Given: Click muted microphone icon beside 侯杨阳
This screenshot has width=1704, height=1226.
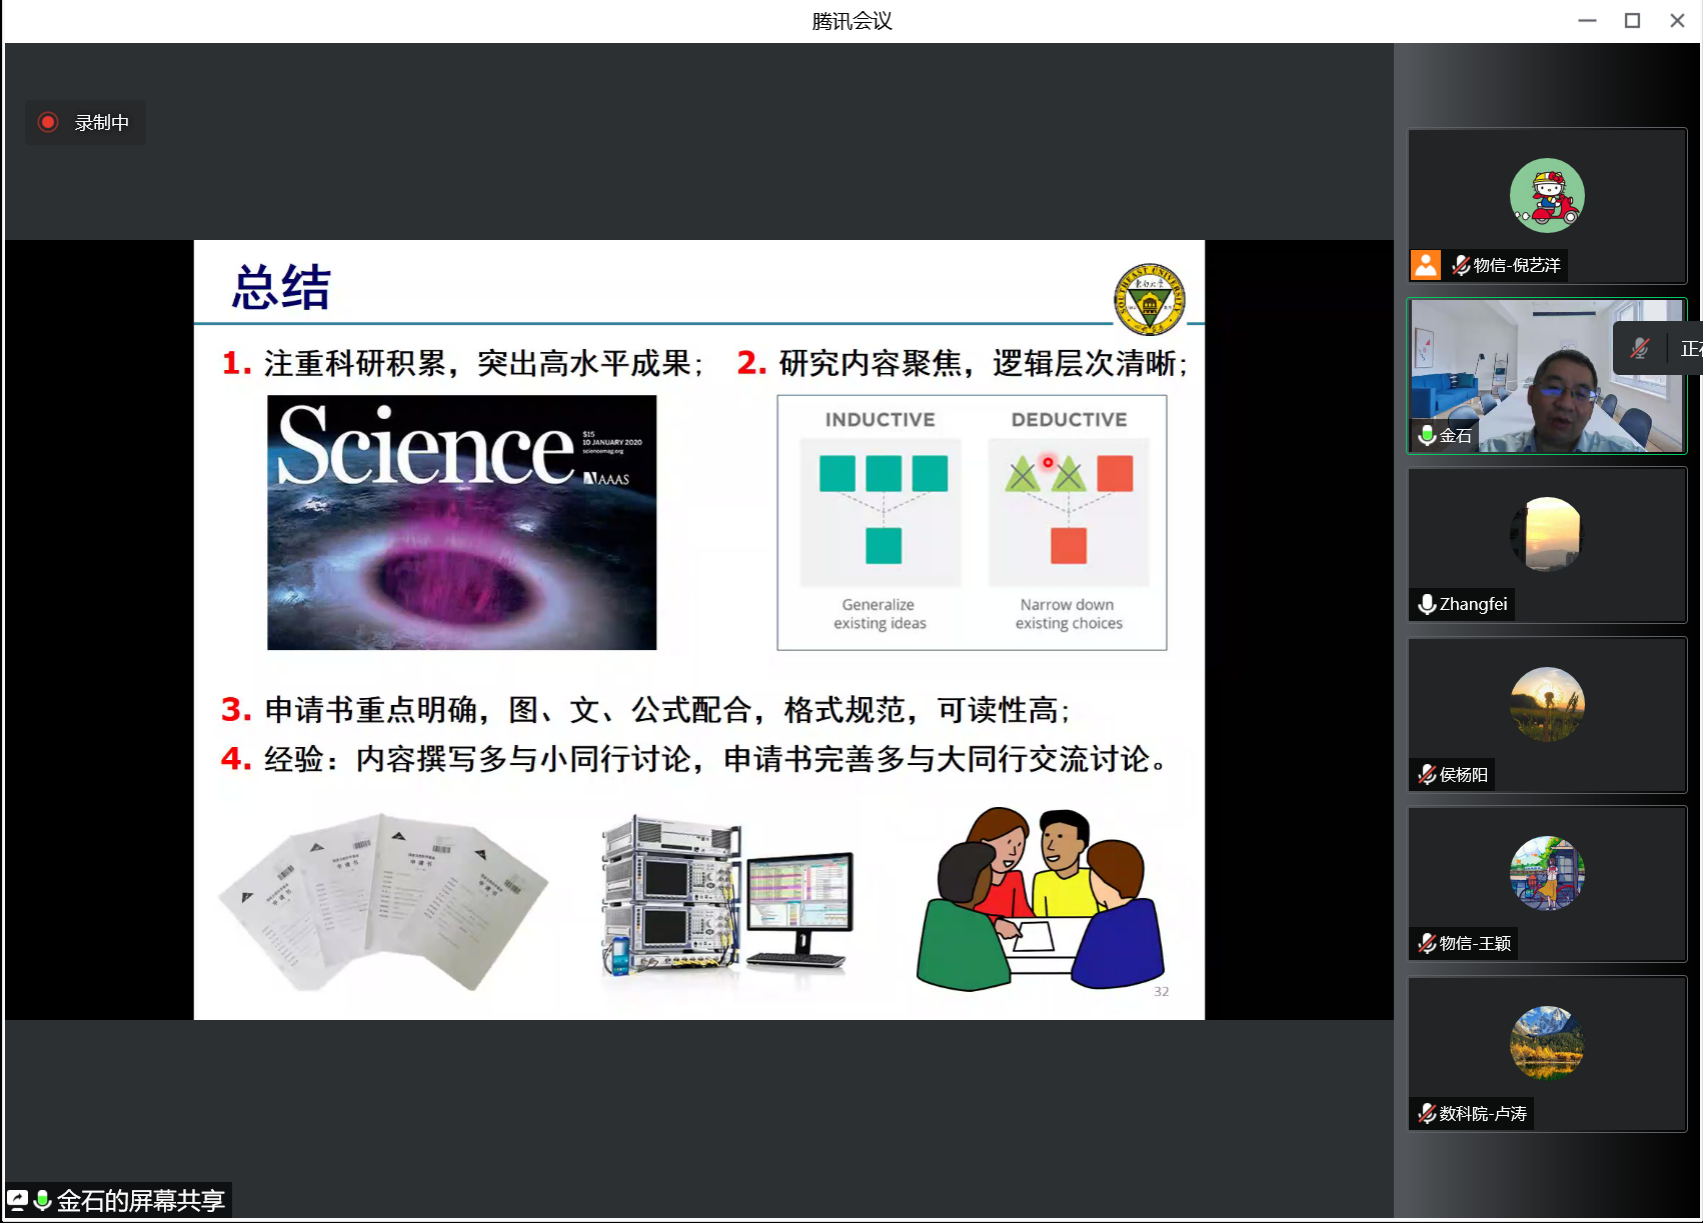Looking at the screenshot, I should pos(1427,774).
